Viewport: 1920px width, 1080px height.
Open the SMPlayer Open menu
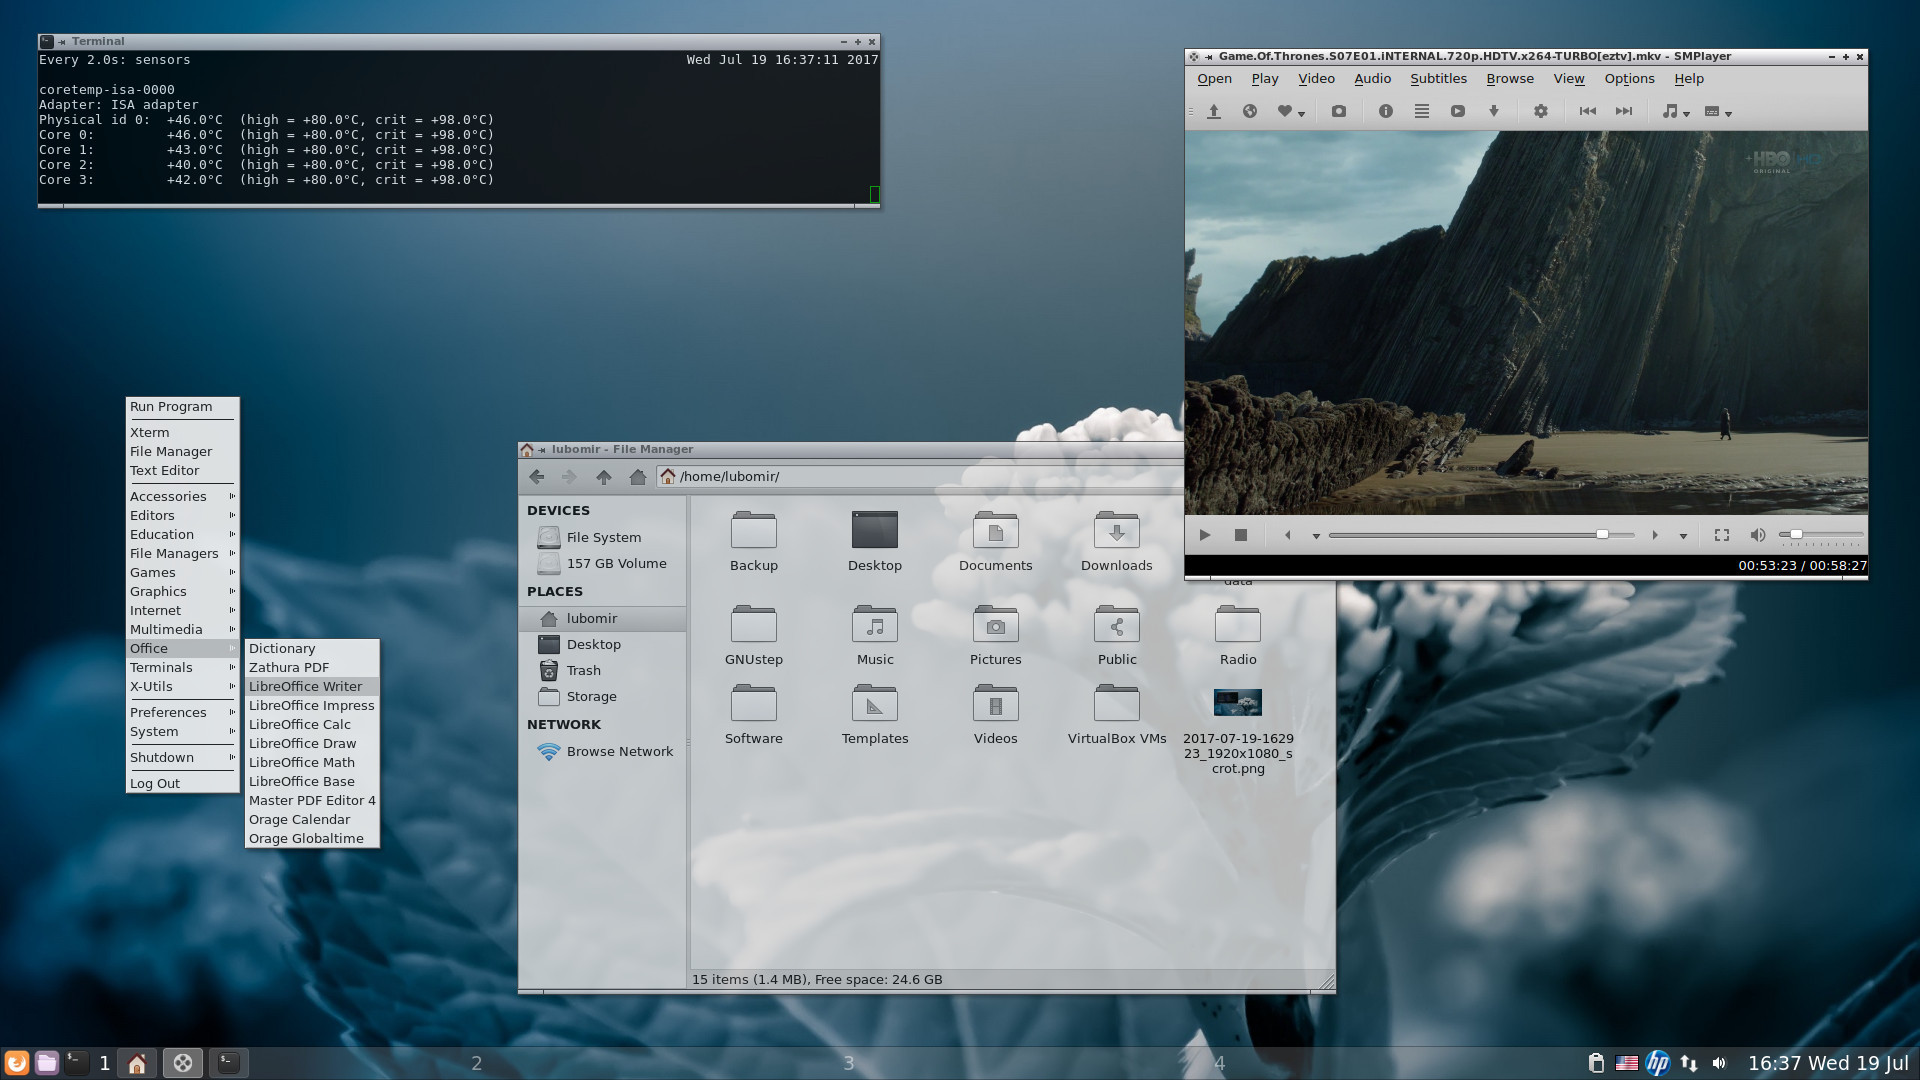(x=1214, y=79)
